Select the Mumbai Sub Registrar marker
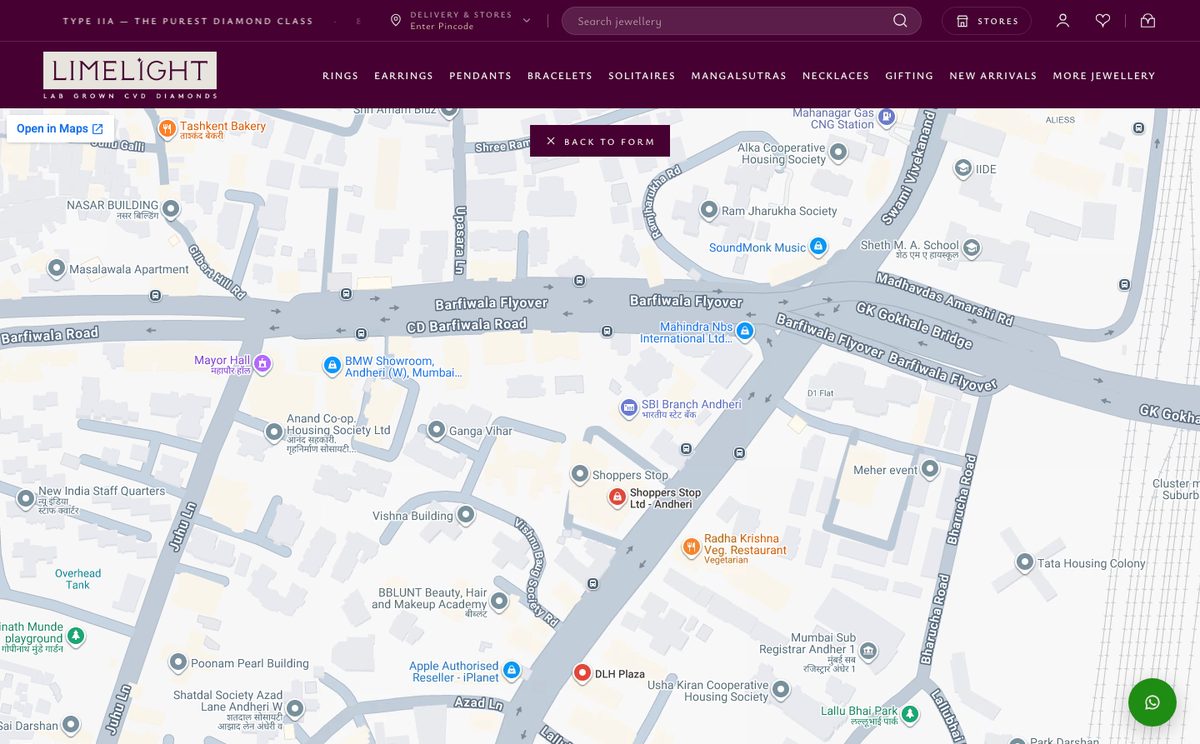This screenshot has width=1200, height=744. click(868, 652)
